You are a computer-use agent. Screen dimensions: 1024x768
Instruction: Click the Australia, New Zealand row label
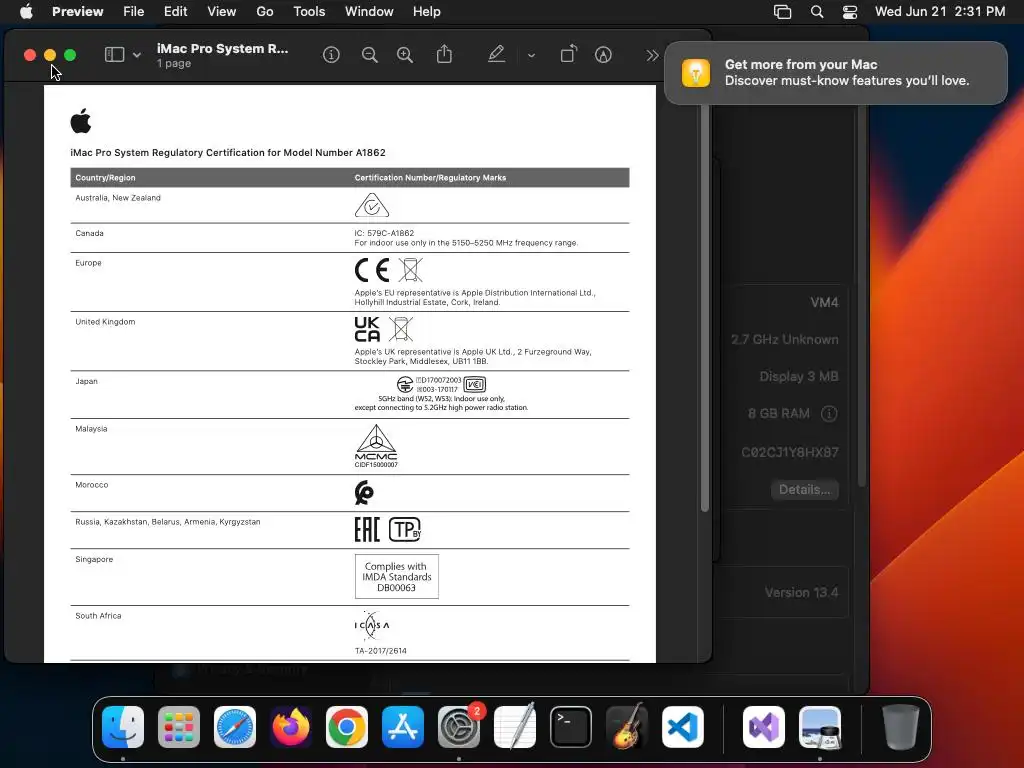pyautogui.click(x=118, y=198)
